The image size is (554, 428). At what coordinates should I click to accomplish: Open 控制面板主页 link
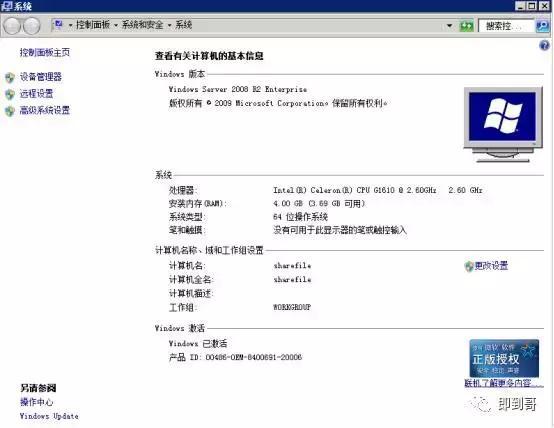[45, 53]
